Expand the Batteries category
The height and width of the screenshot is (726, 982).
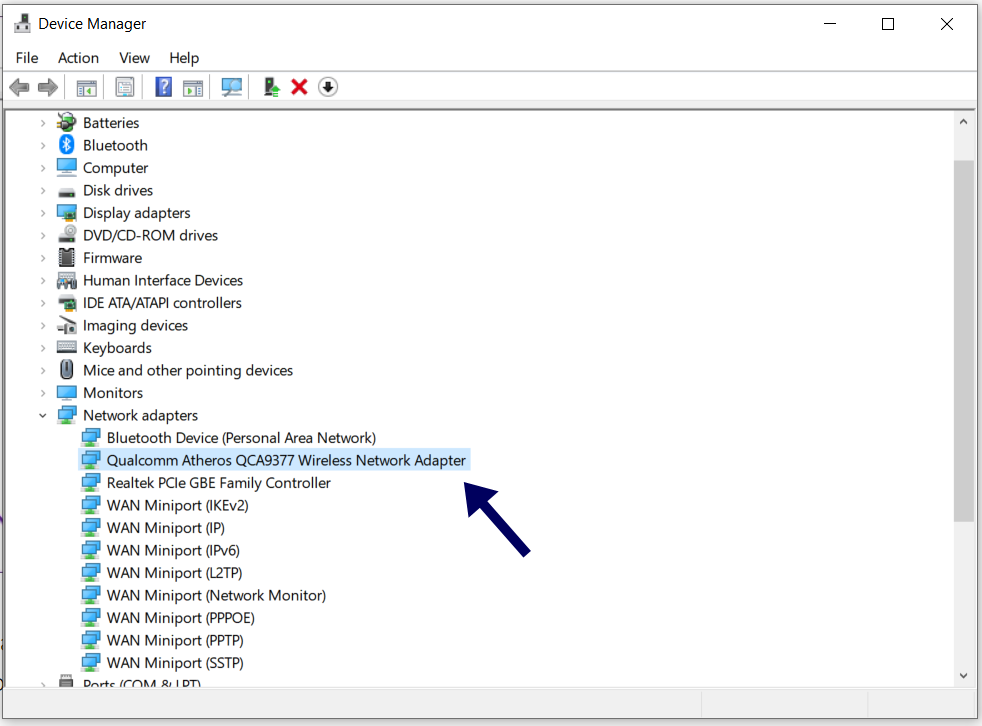(43, 123)
